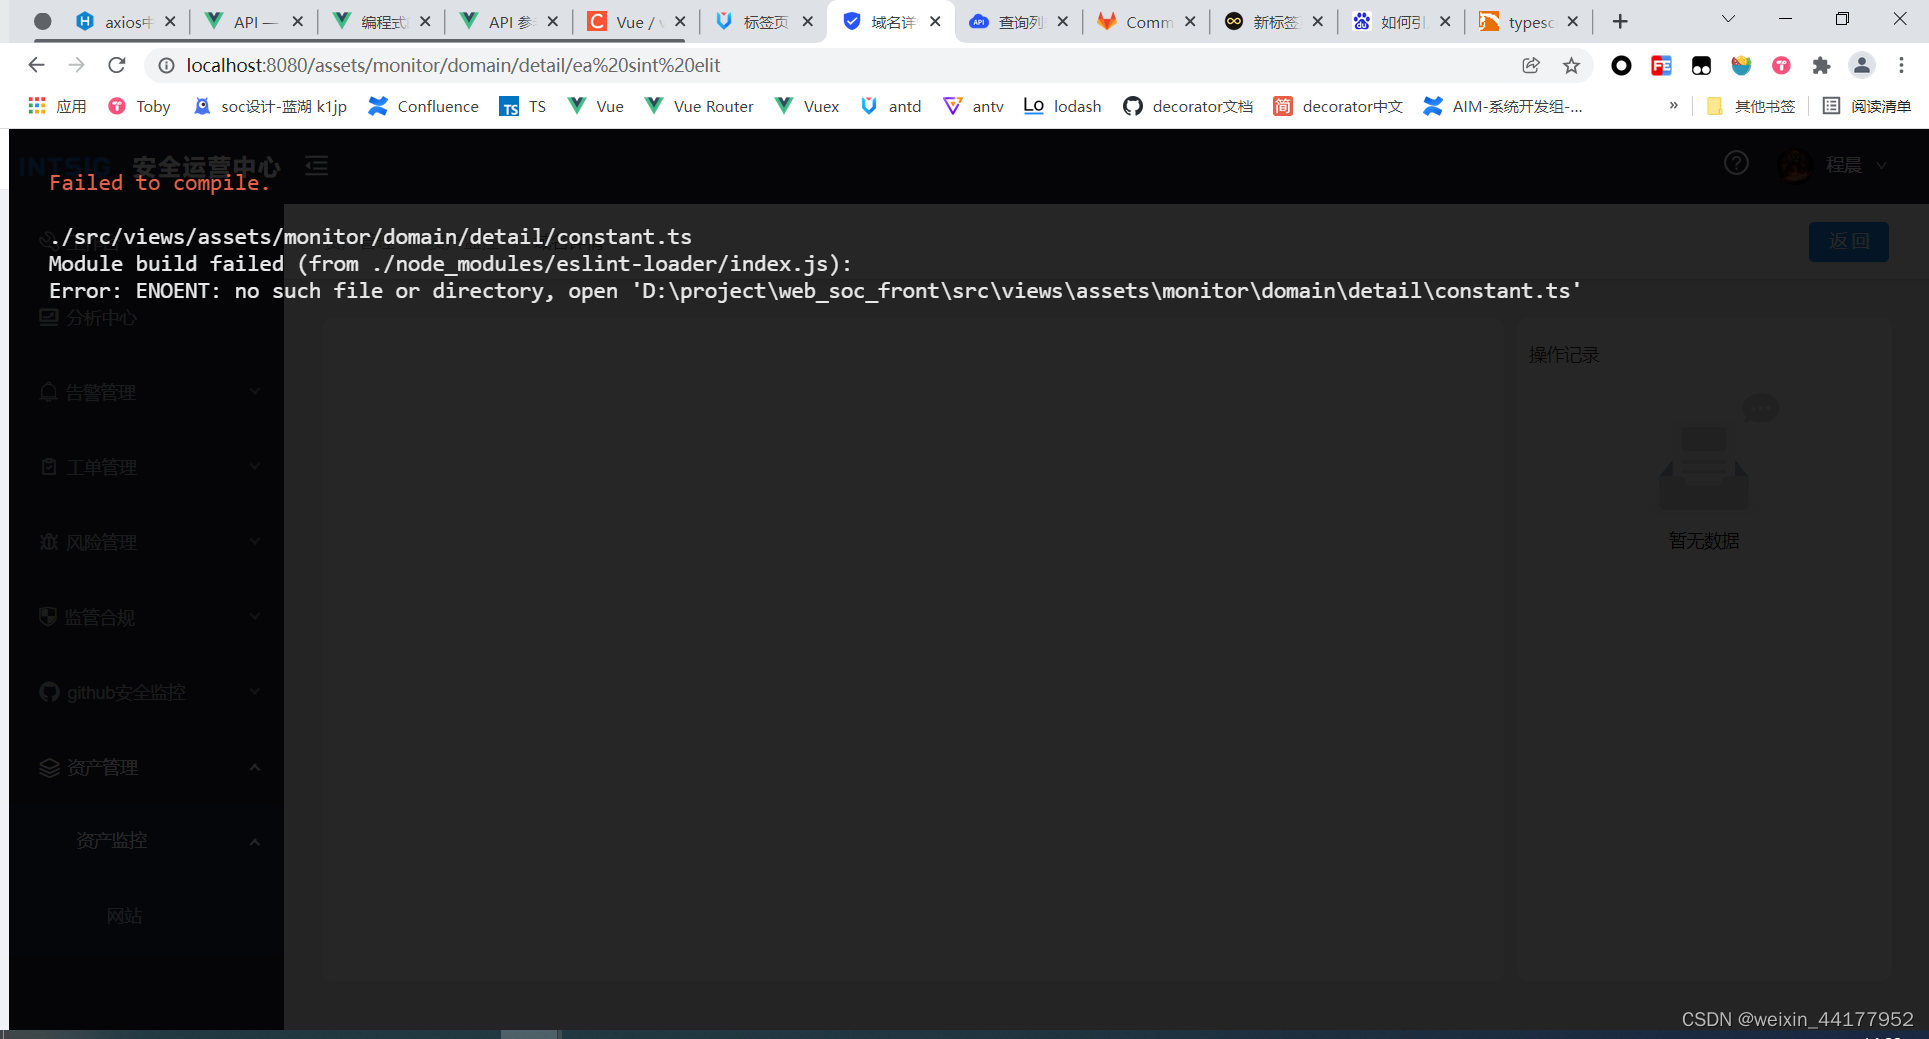Open the antv bookmark
The image size is (1929, 1039).
974,106
